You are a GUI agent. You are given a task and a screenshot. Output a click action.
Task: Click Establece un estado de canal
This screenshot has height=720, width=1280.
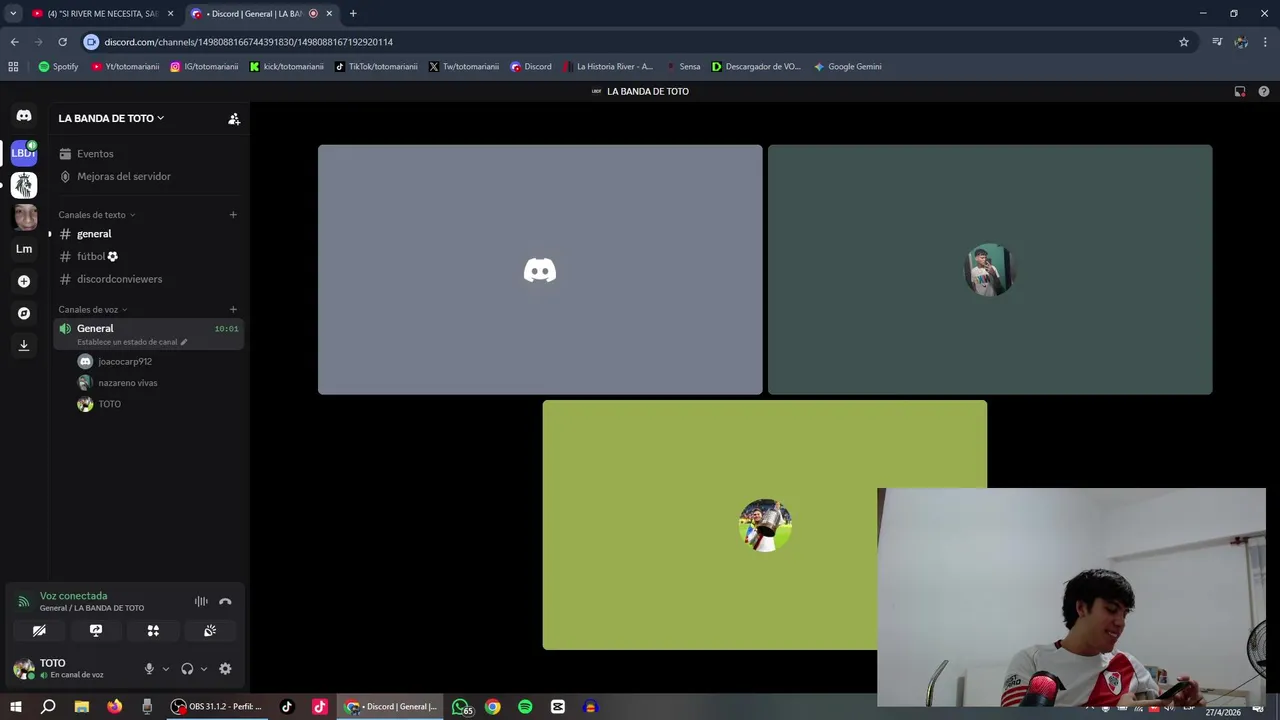[126, 342]
